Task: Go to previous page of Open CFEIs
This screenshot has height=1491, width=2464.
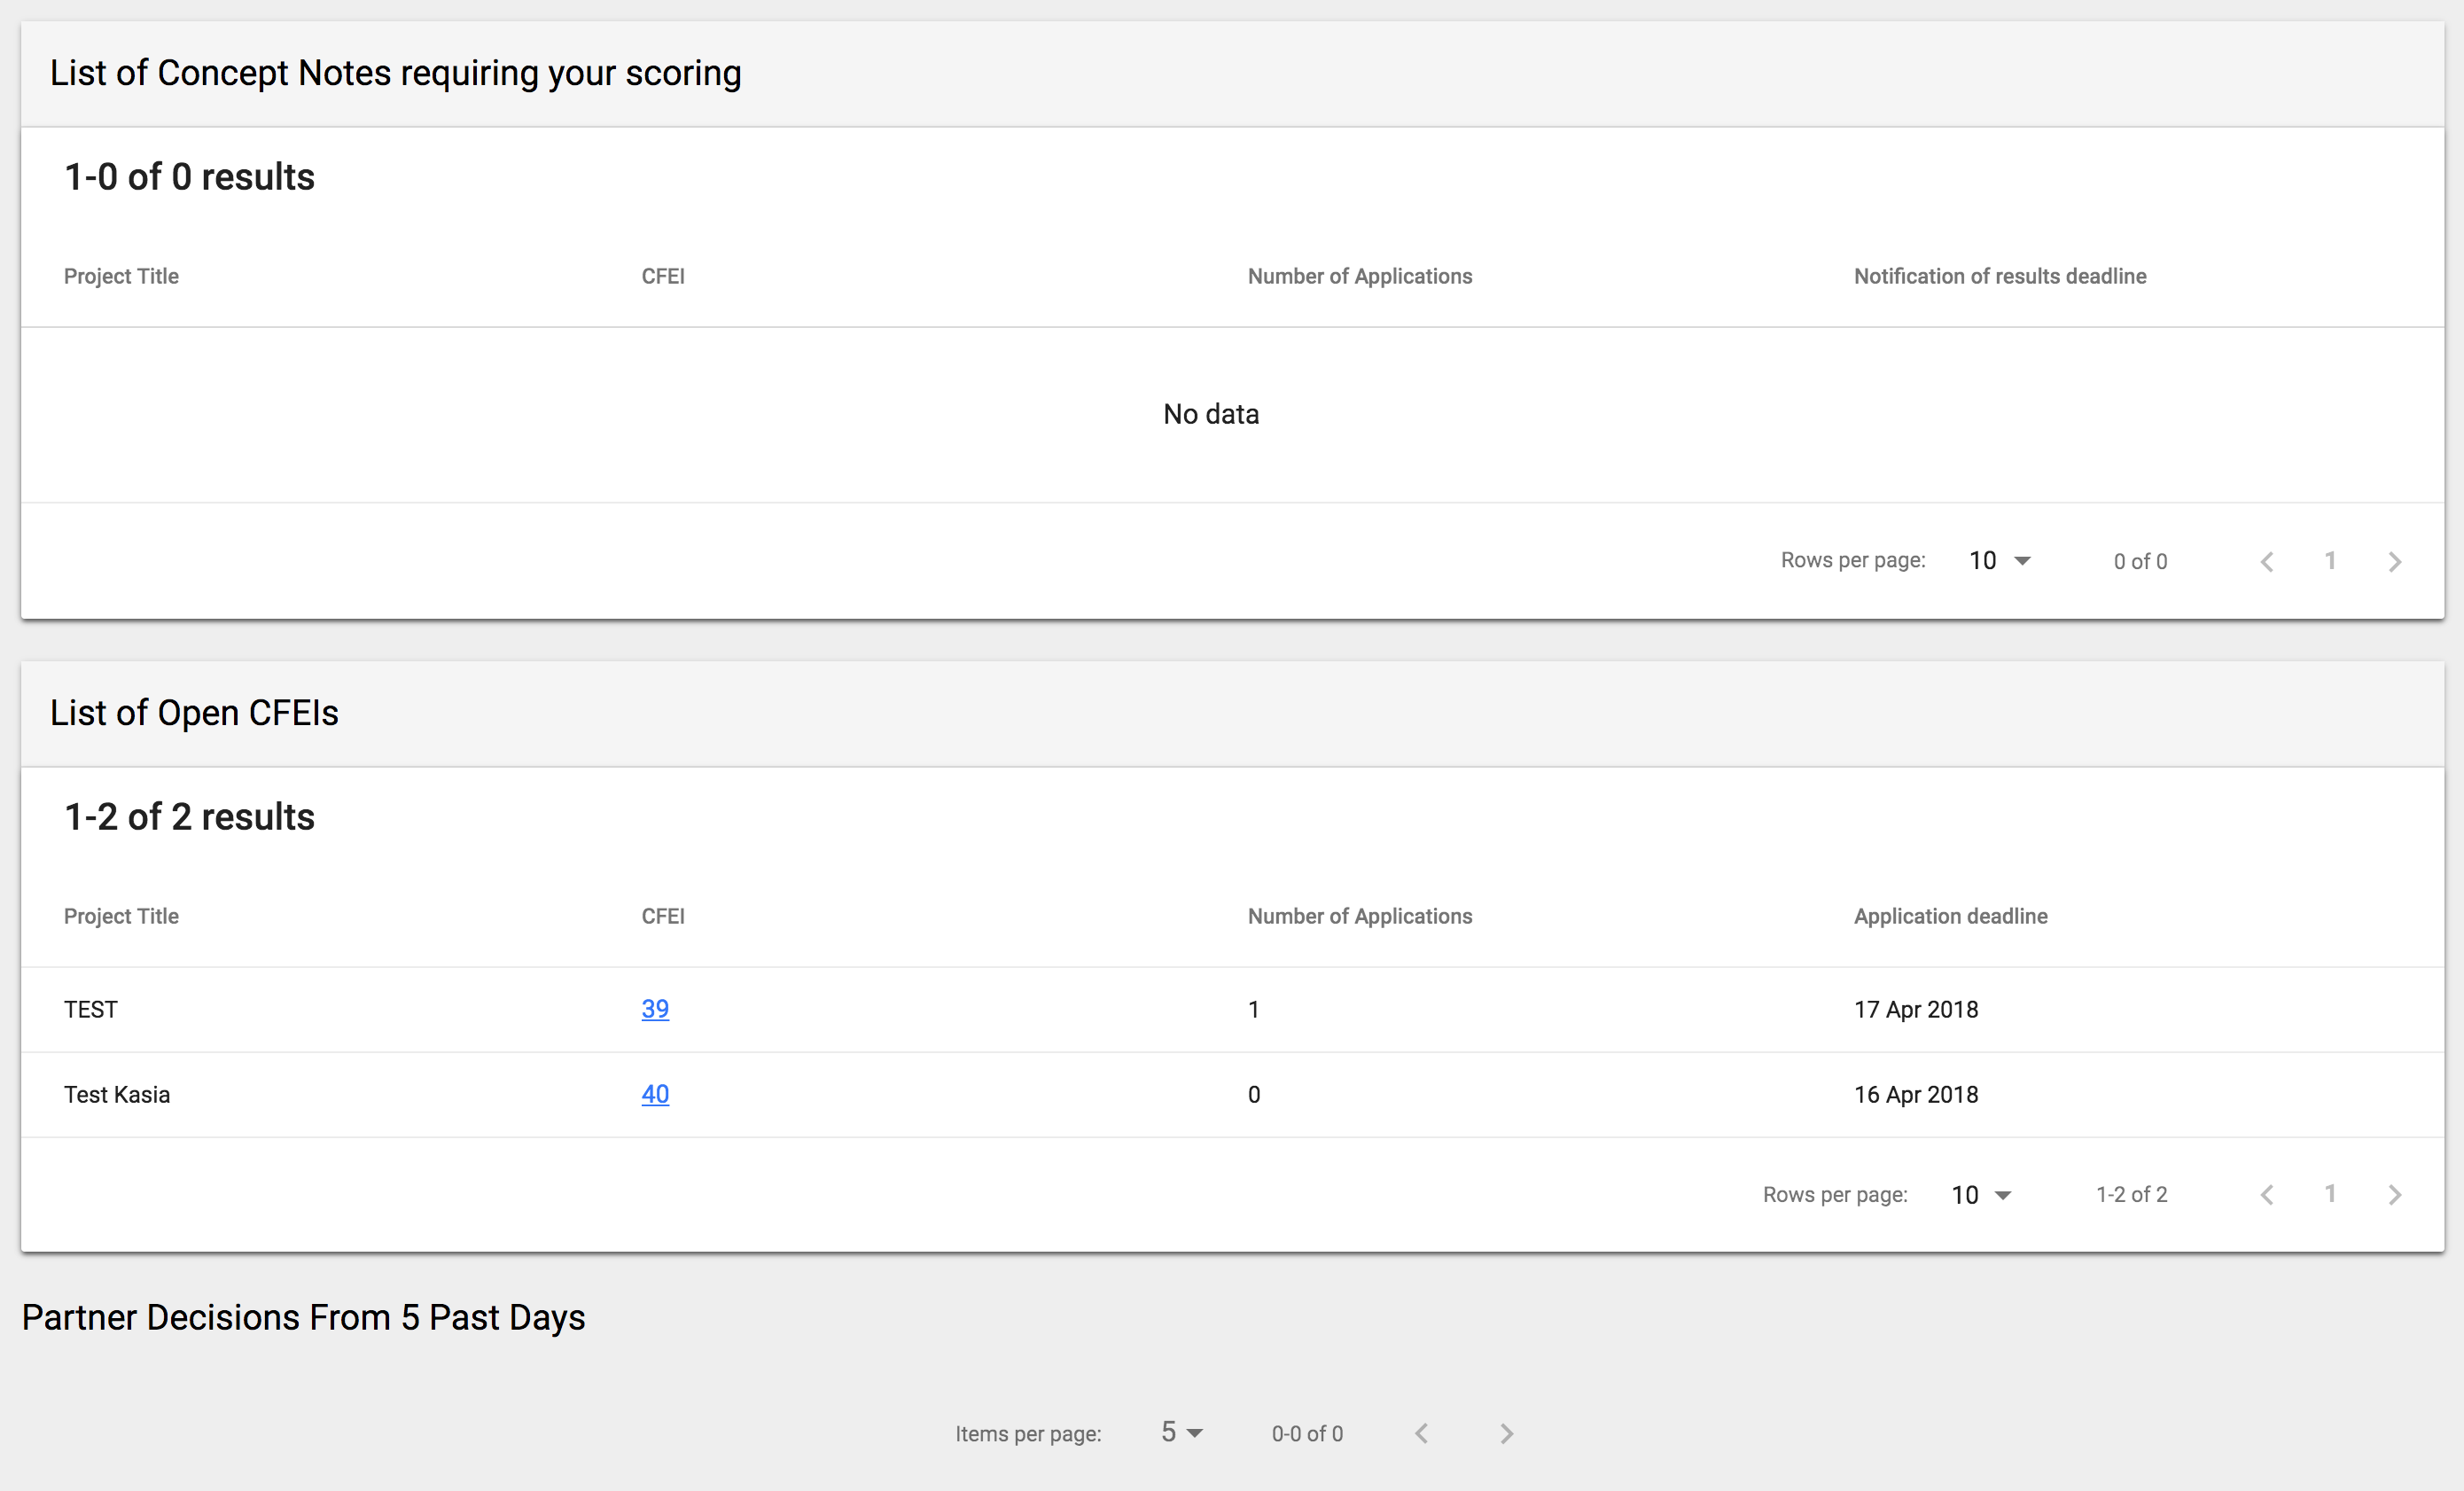Action: [2267, 1195]
